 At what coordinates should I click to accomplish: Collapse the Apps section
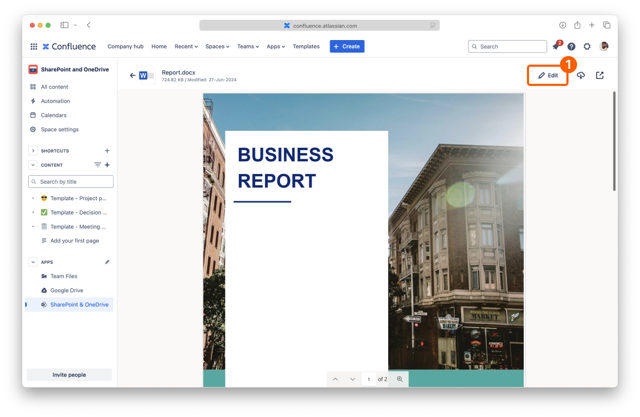(x=33, y=262)
